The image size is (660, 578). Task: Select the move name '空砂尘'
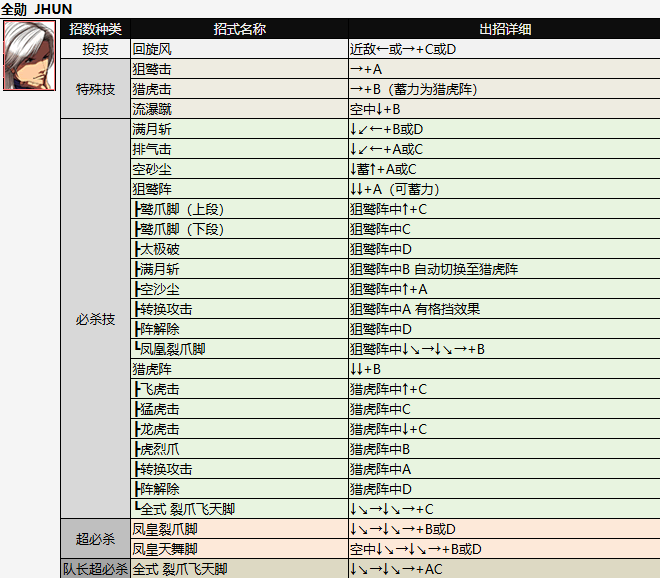[152, 169]
